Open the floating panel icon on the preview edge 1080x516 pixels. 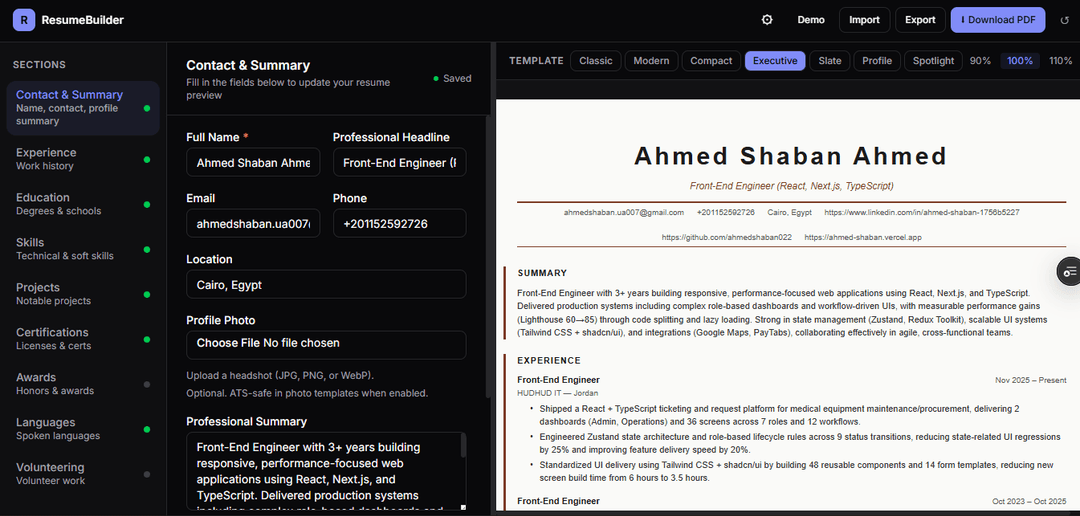1069,272
